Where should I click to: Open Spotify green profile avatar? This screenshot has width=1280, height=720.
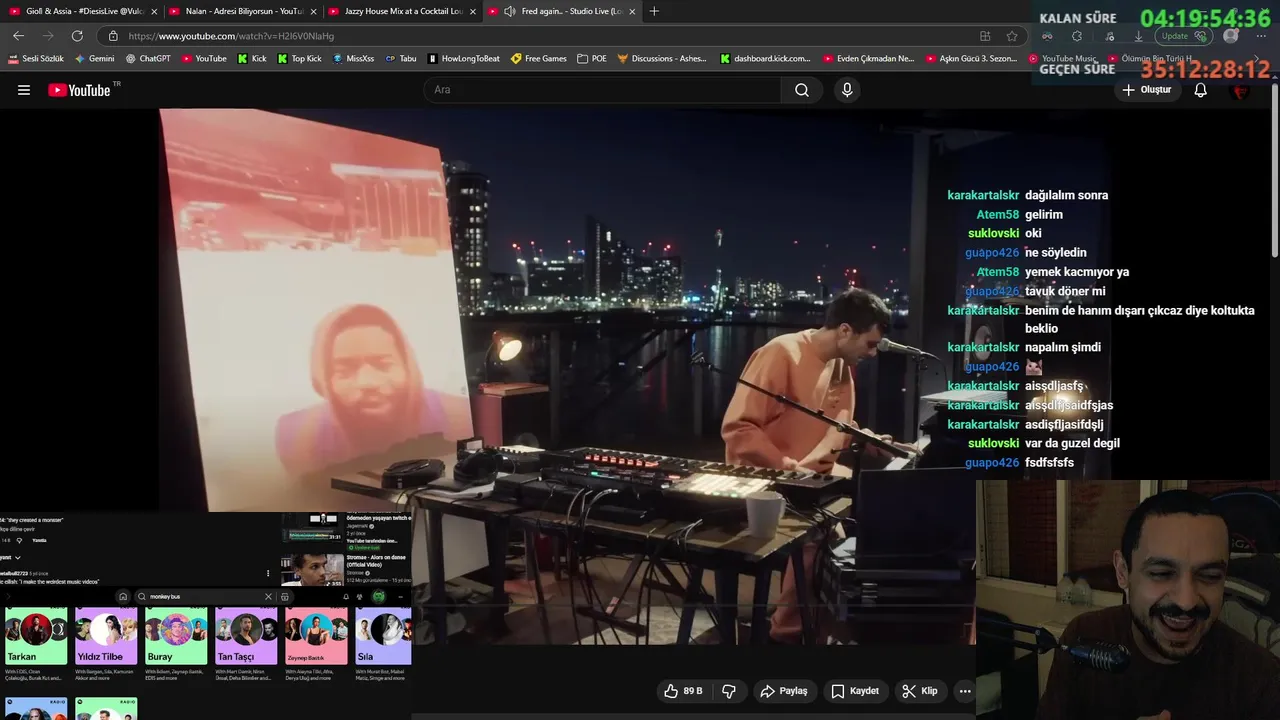pyautogui.click(x=379, y=597)
